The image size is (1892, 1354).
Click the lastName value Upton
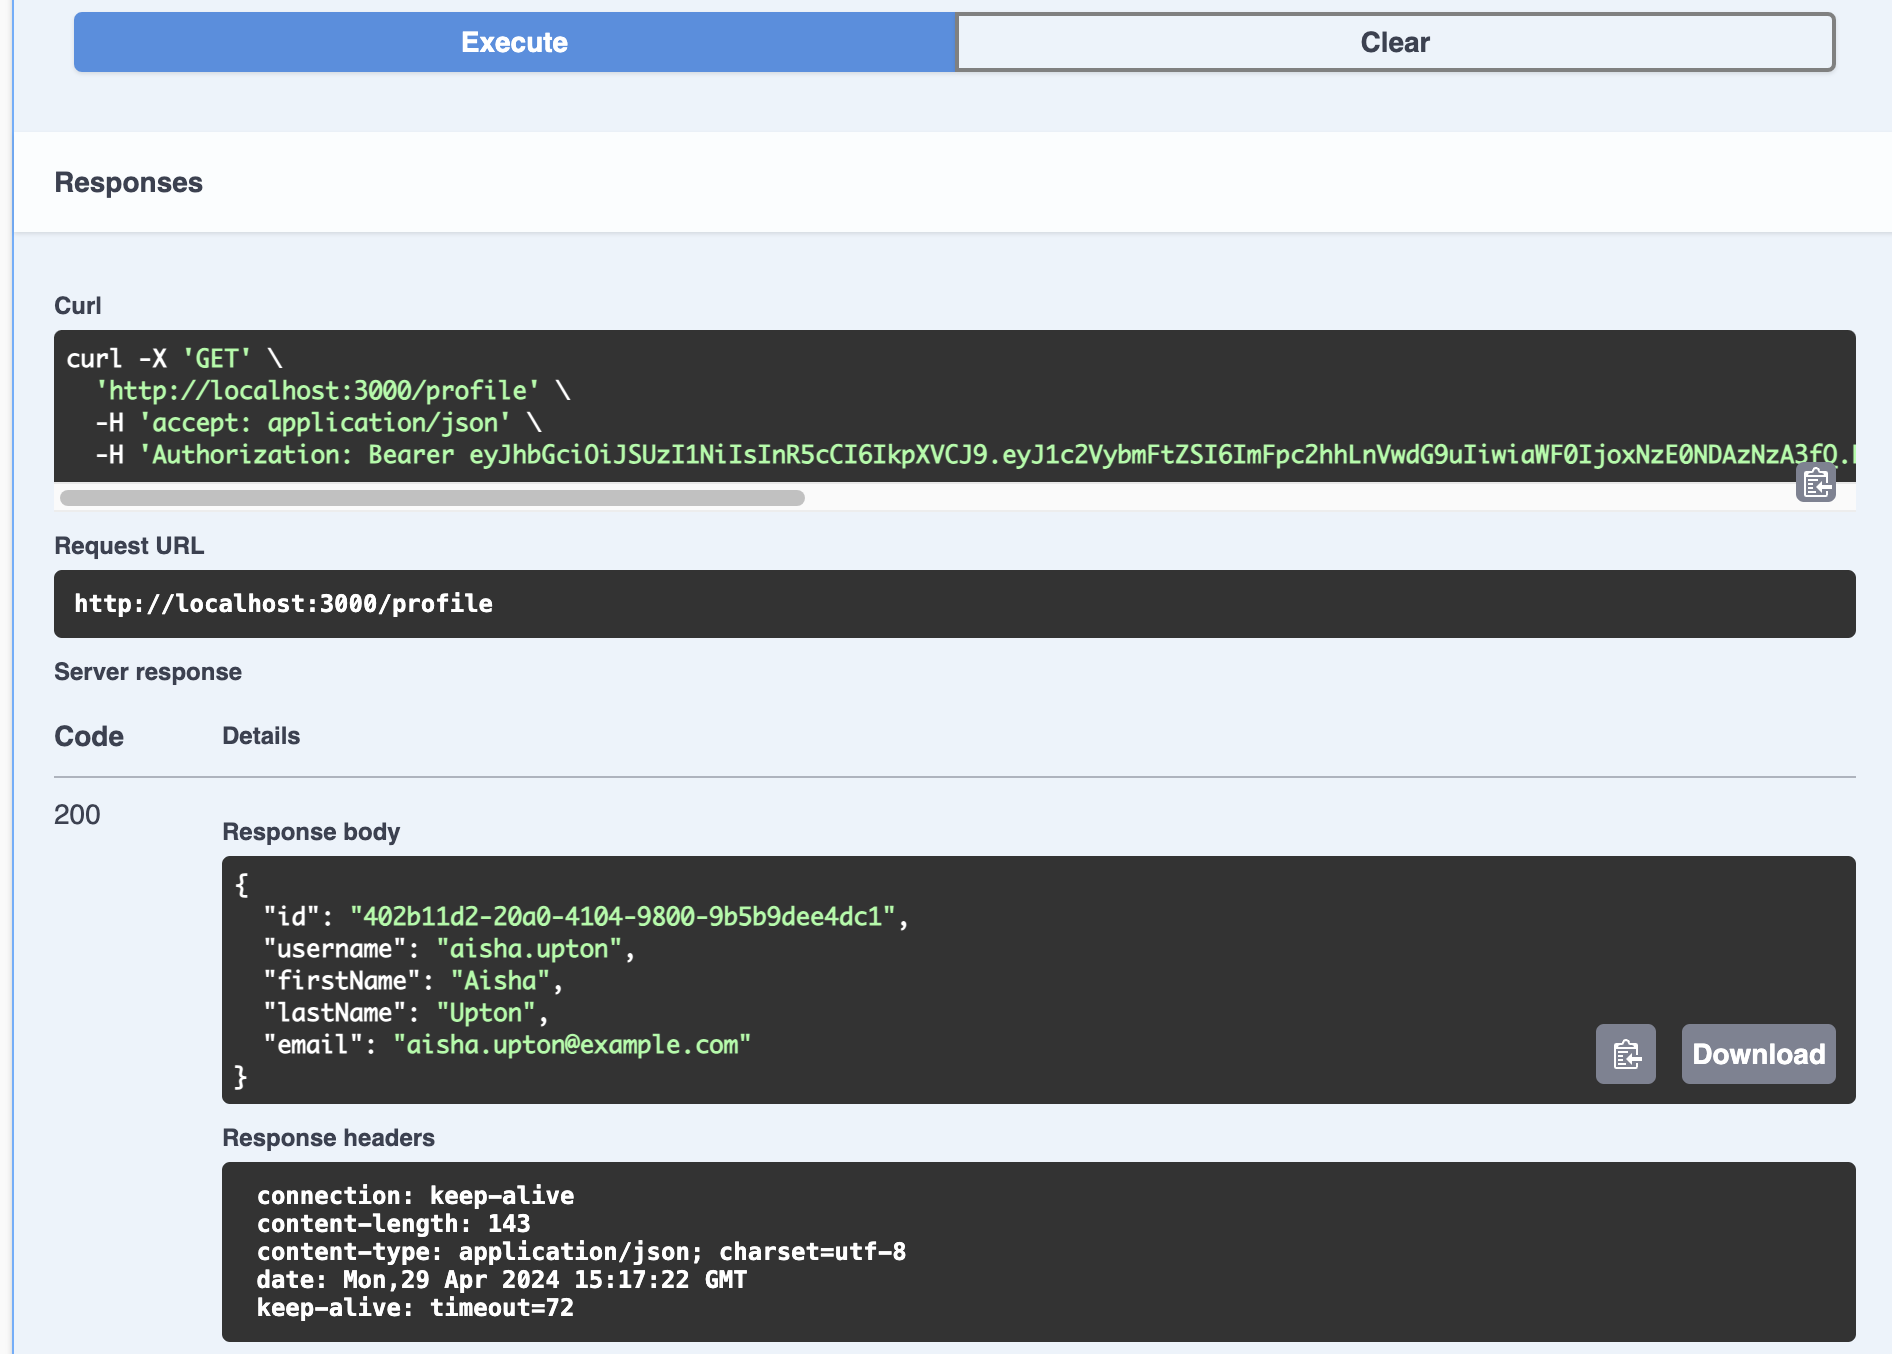[486, 1013]
